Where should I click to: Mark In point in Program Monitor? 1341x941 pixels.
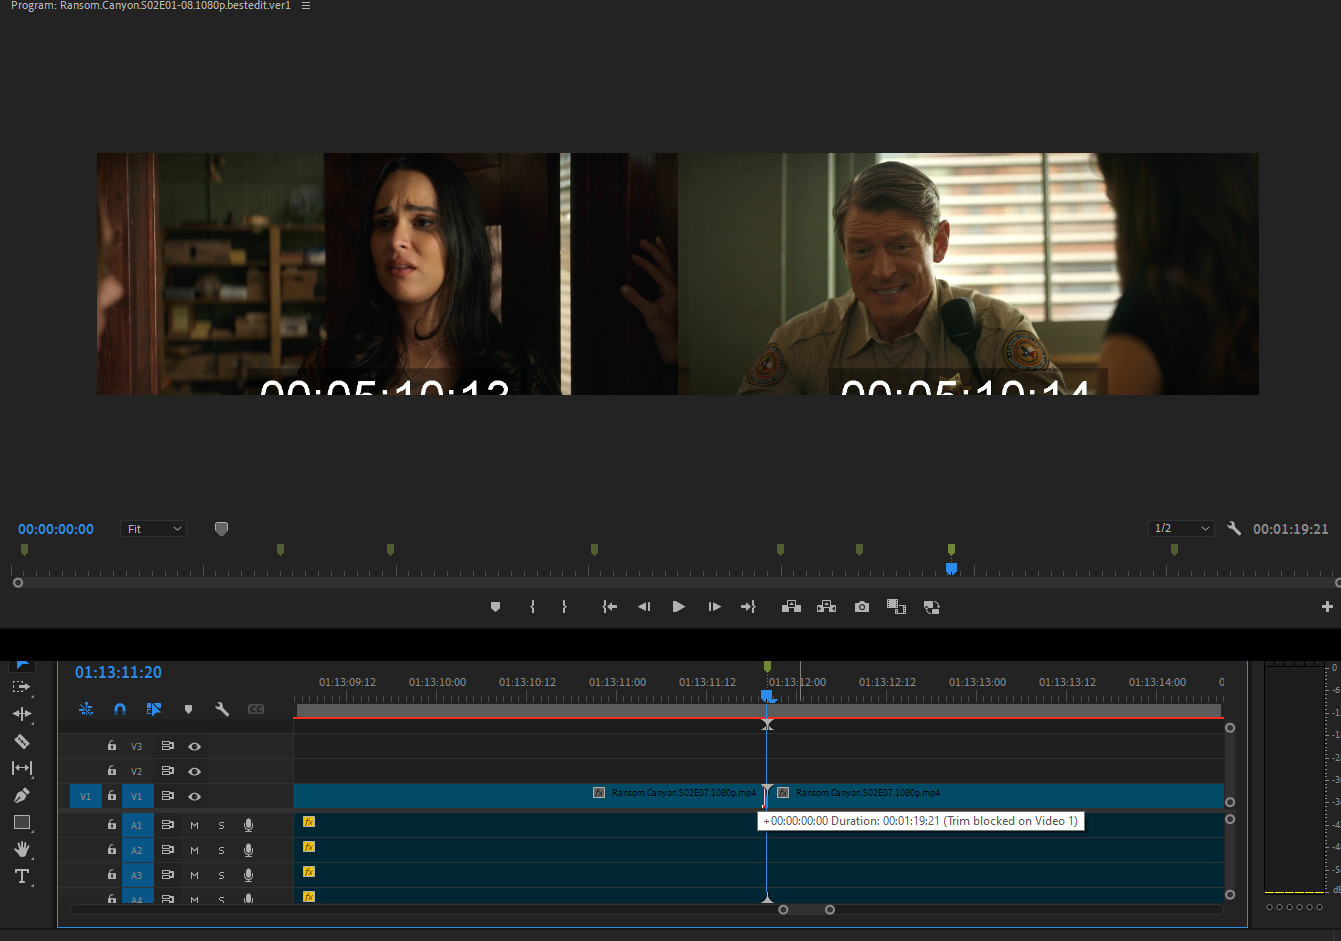(532, 607)
